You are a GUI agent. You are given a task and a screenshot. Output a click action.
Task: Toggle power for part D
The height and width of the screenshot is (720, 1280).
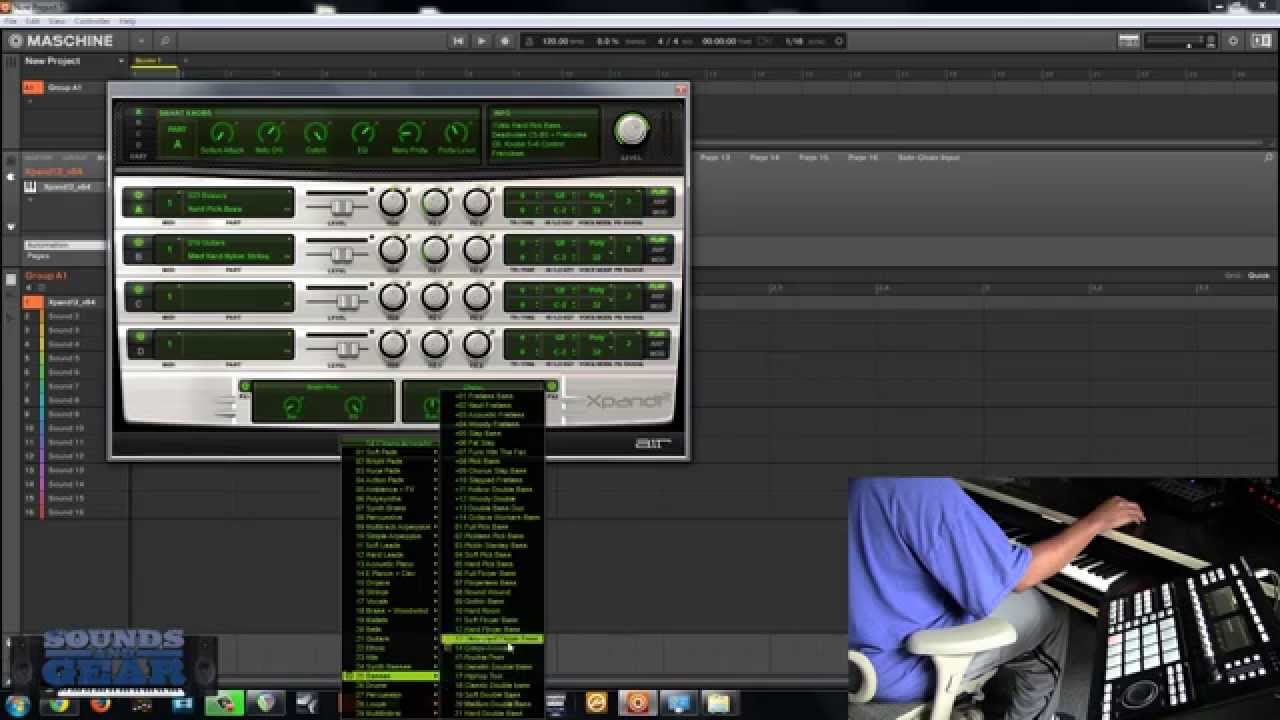pyautogui.click(x=138, y=337)
